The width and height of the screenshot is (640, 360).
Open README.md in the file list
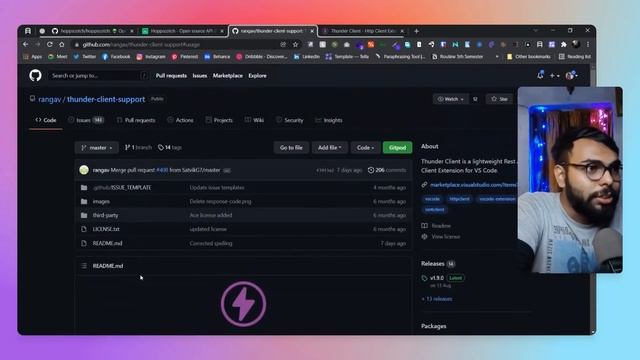(107, 243)
